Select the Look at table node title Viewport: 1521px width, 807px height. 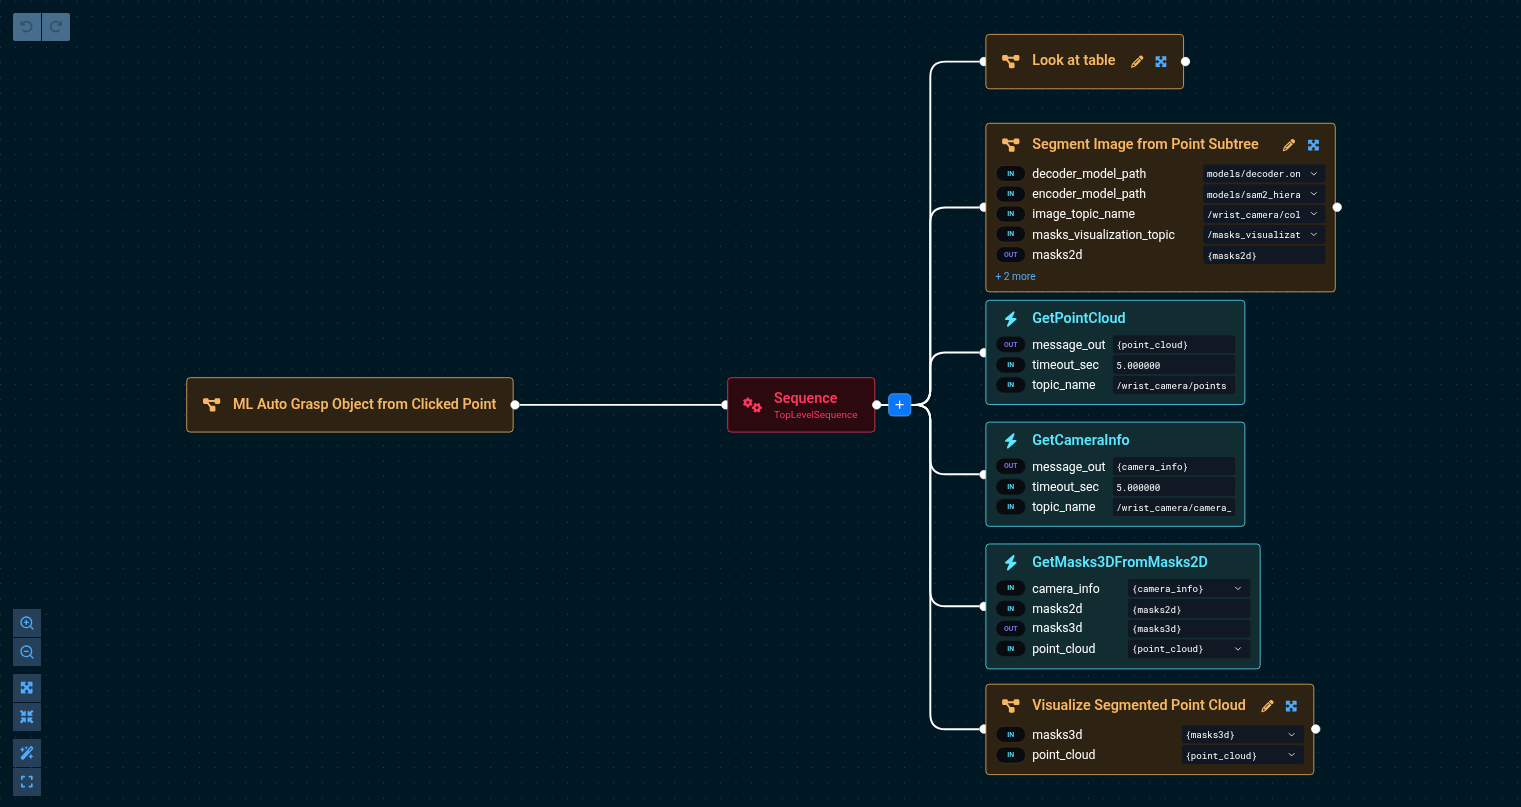[x=1073, y=60]
